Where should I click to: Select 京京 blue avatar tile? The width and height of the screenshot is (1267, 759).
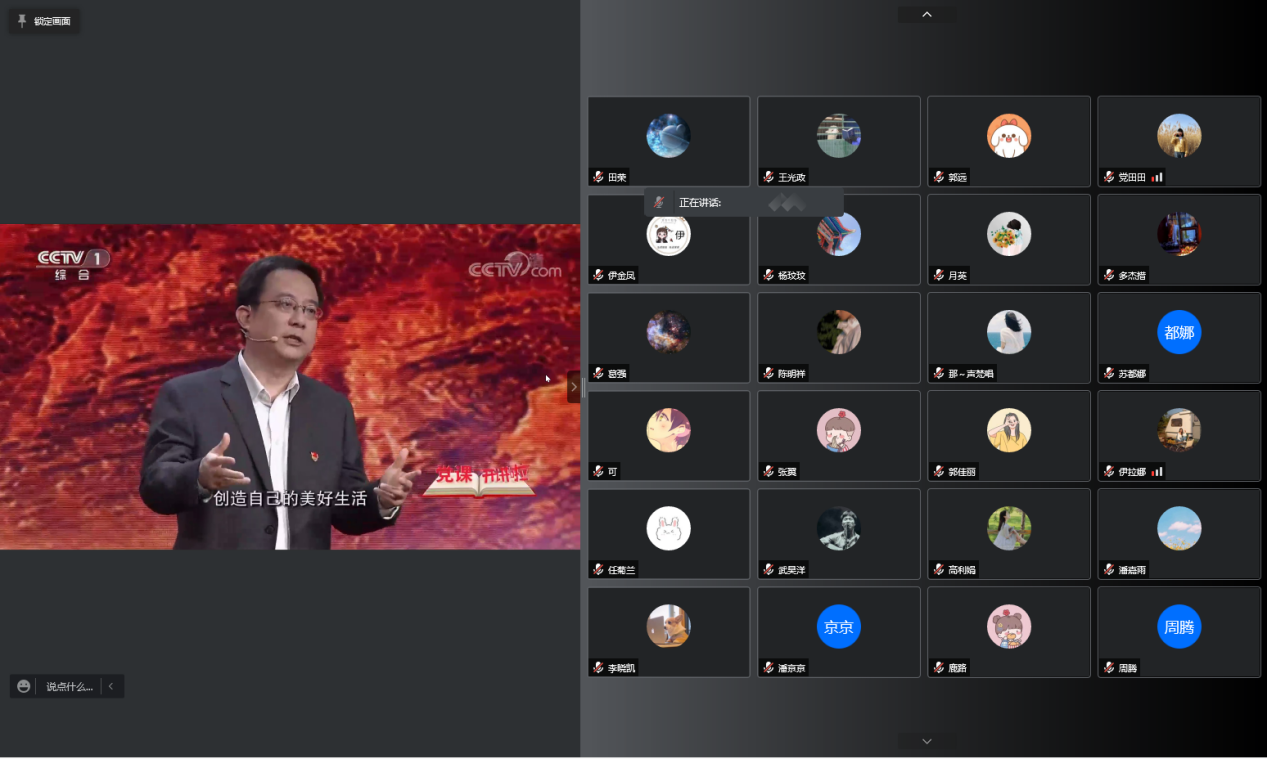click(x=838, y=627)
